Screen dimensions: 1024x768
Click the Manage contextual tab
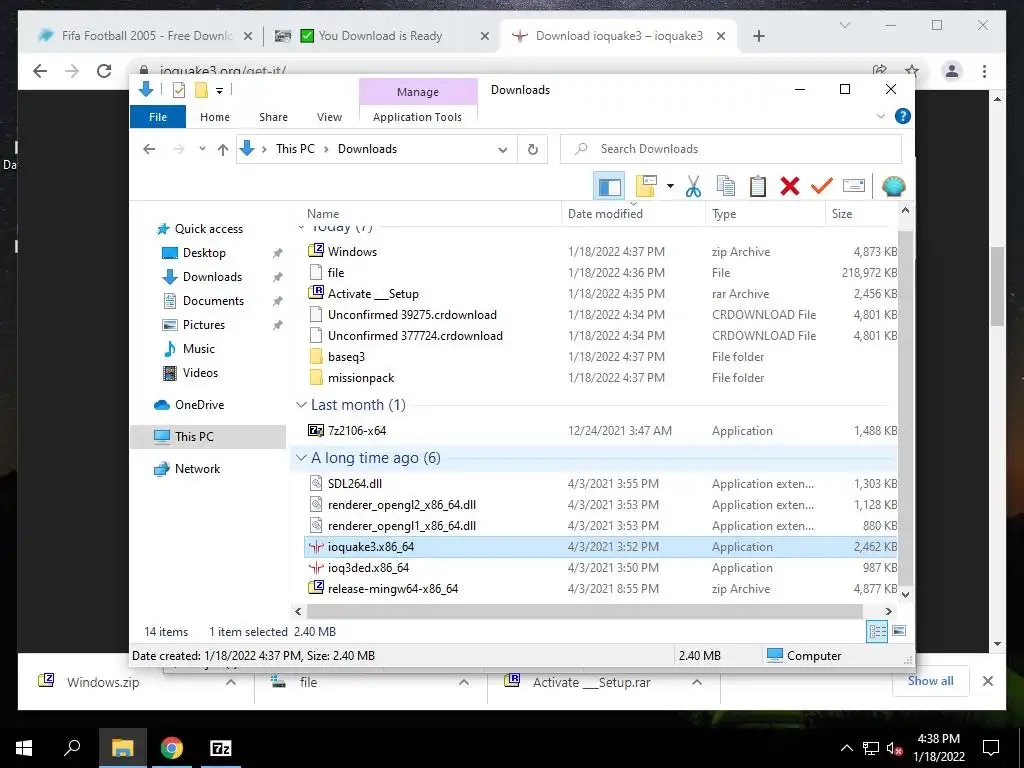click(x=418, y=92)
